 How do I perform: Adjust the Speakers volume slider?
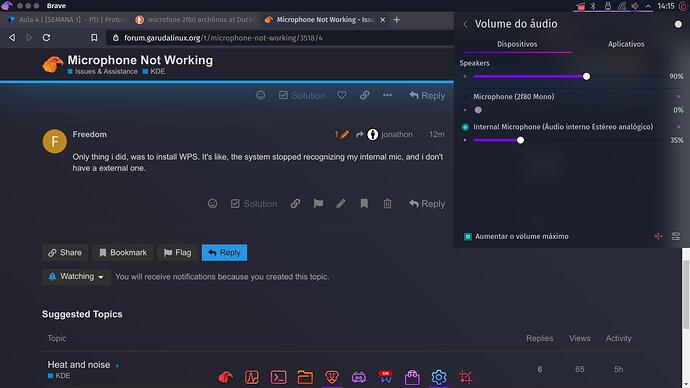[568, 77]
